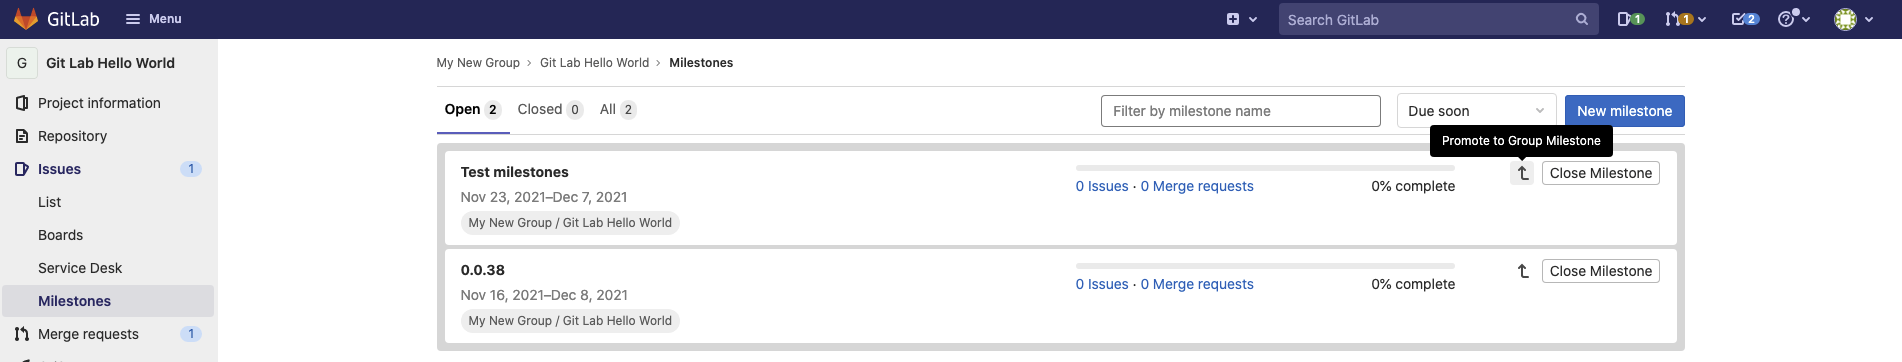Screen dimensions: 1902x362
Task: Open issues icon in top bar
Action: coord(1630,19)
